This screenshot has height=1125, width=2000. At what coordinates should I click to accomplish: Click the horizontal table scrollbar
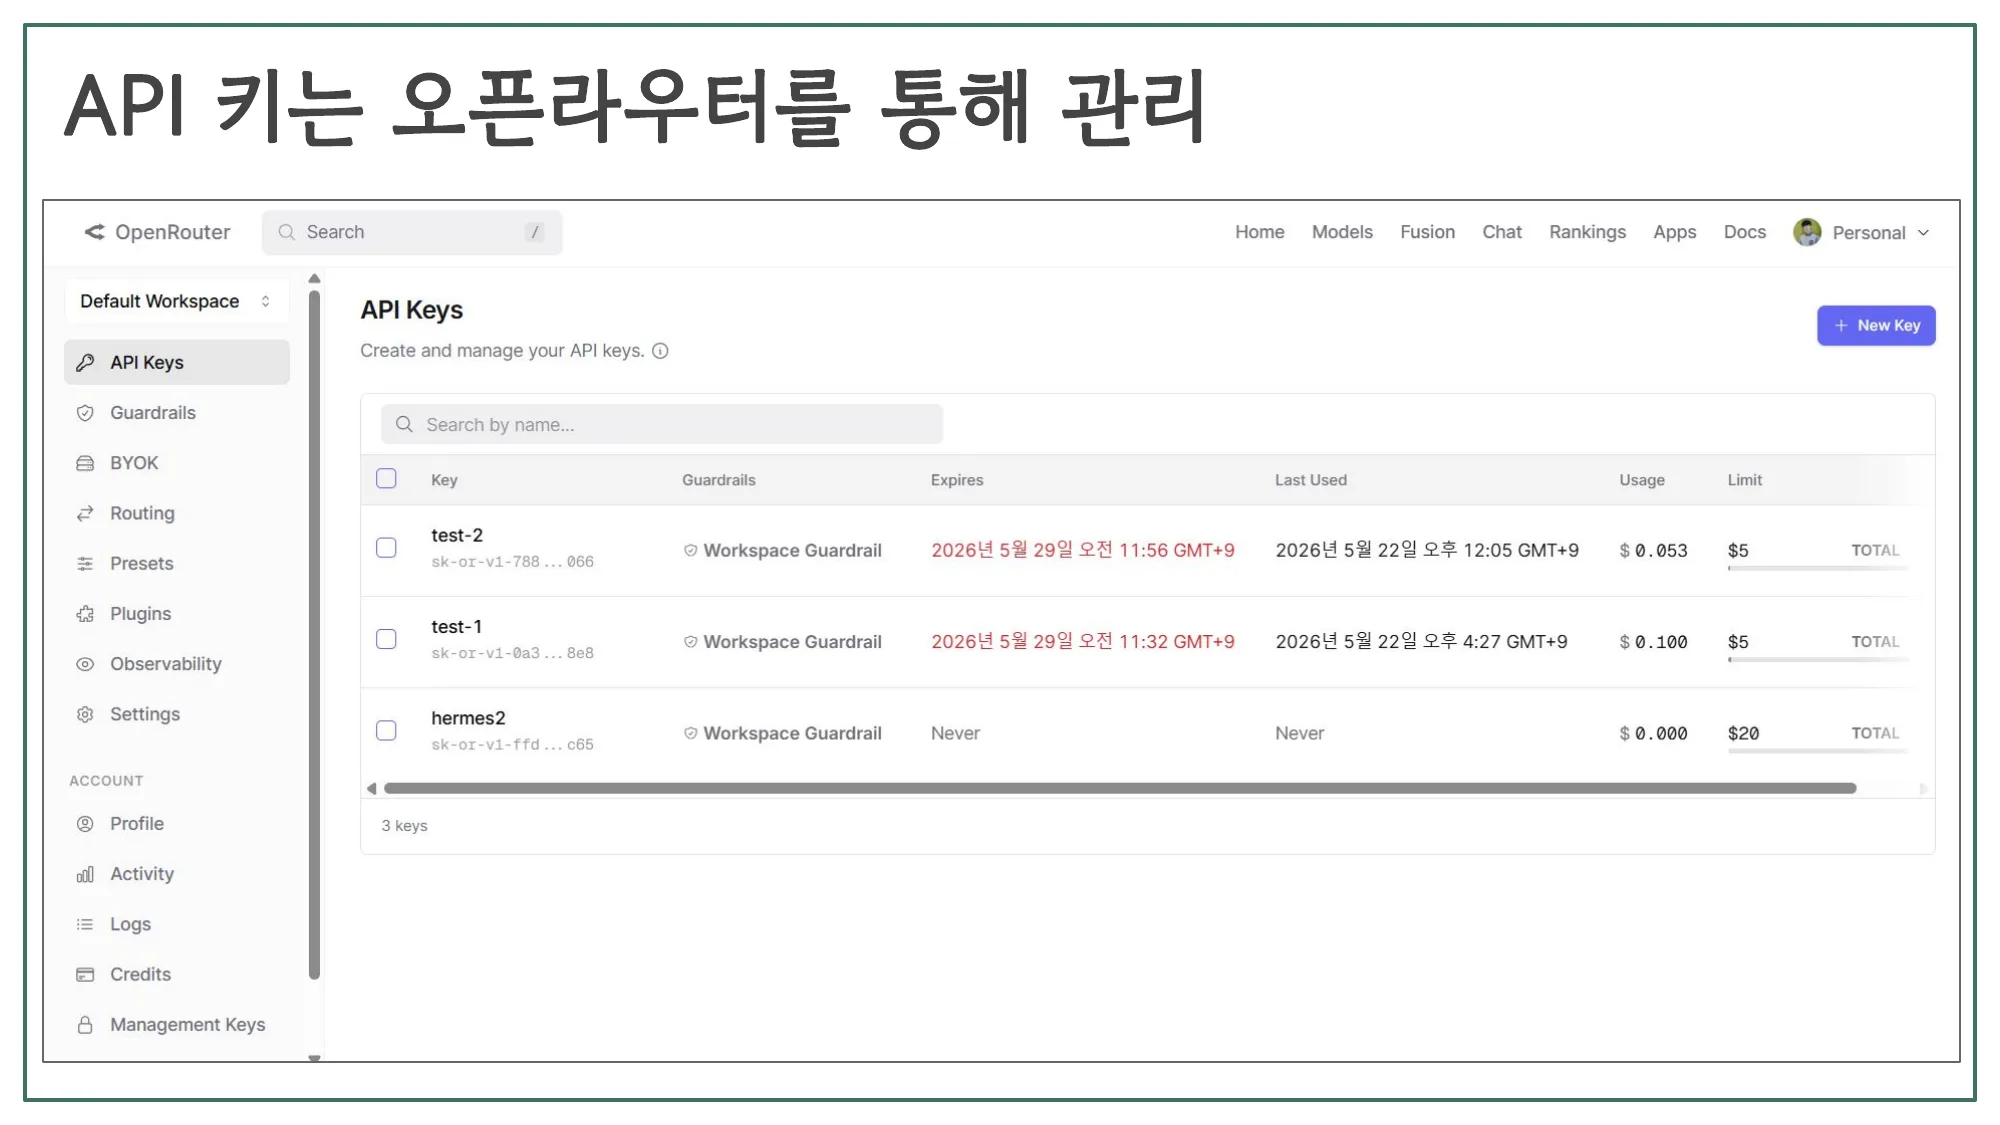tap(1120, 788)
